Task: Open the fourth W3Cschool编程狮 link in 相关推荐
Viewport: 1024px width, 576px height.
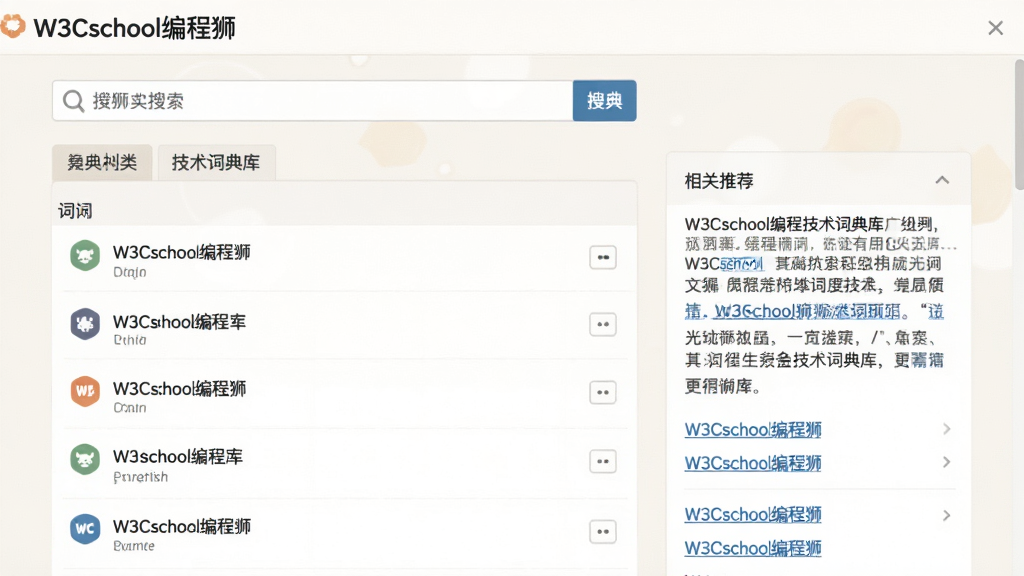Action: (753, 548)
